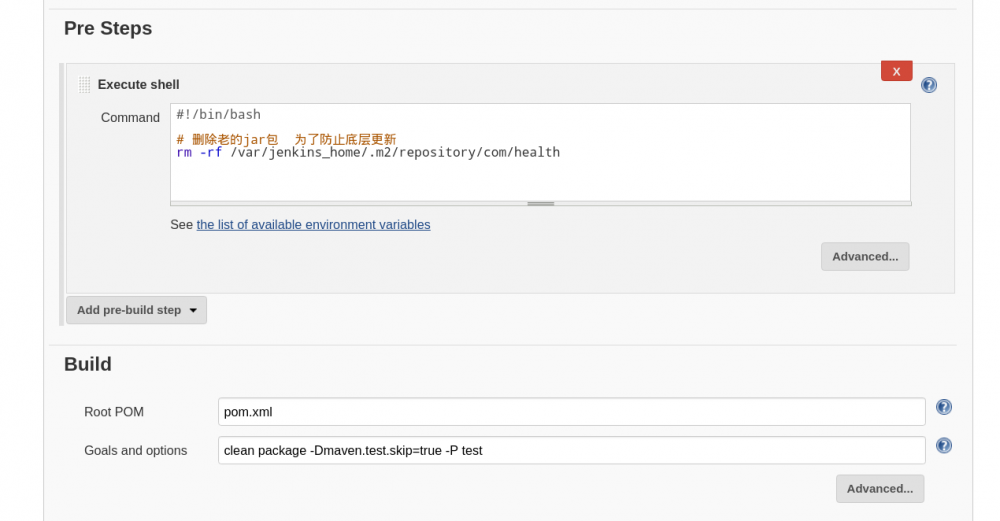This screenshot has width=1000, height=521.
Task: Place cursor on the #!/bin/bash line
Action: (x=219, y=115)
